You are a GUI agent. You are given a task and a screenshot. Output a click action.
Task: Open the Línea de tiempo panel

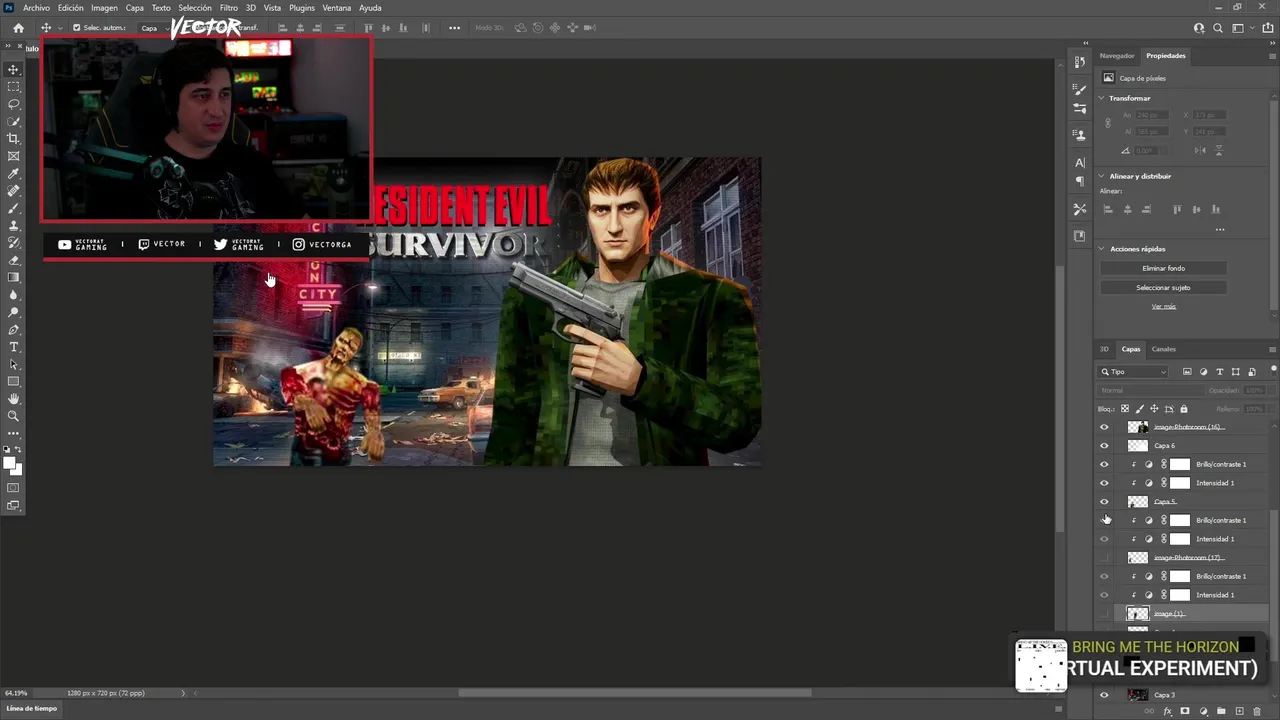(x=32, y=709)
